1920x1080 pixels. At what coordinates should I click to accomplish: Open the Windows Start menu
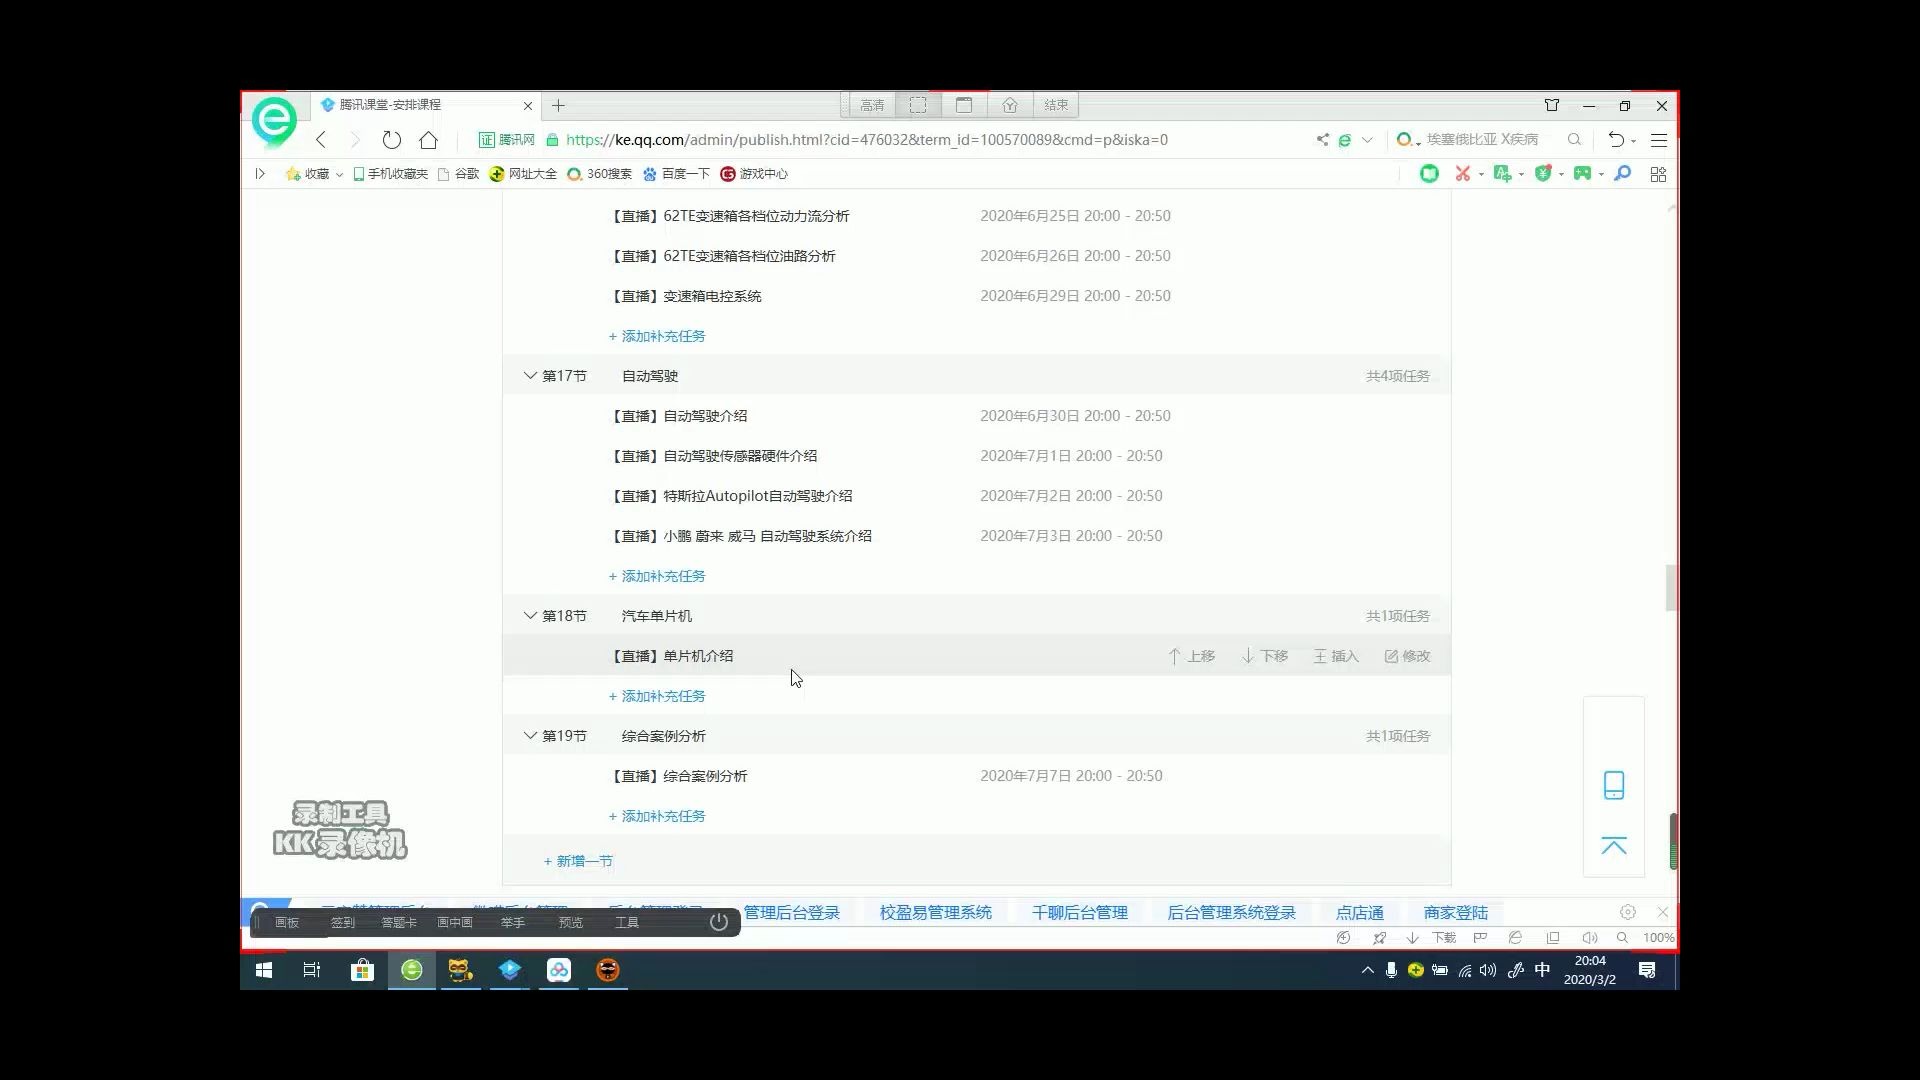coord(264,970)
